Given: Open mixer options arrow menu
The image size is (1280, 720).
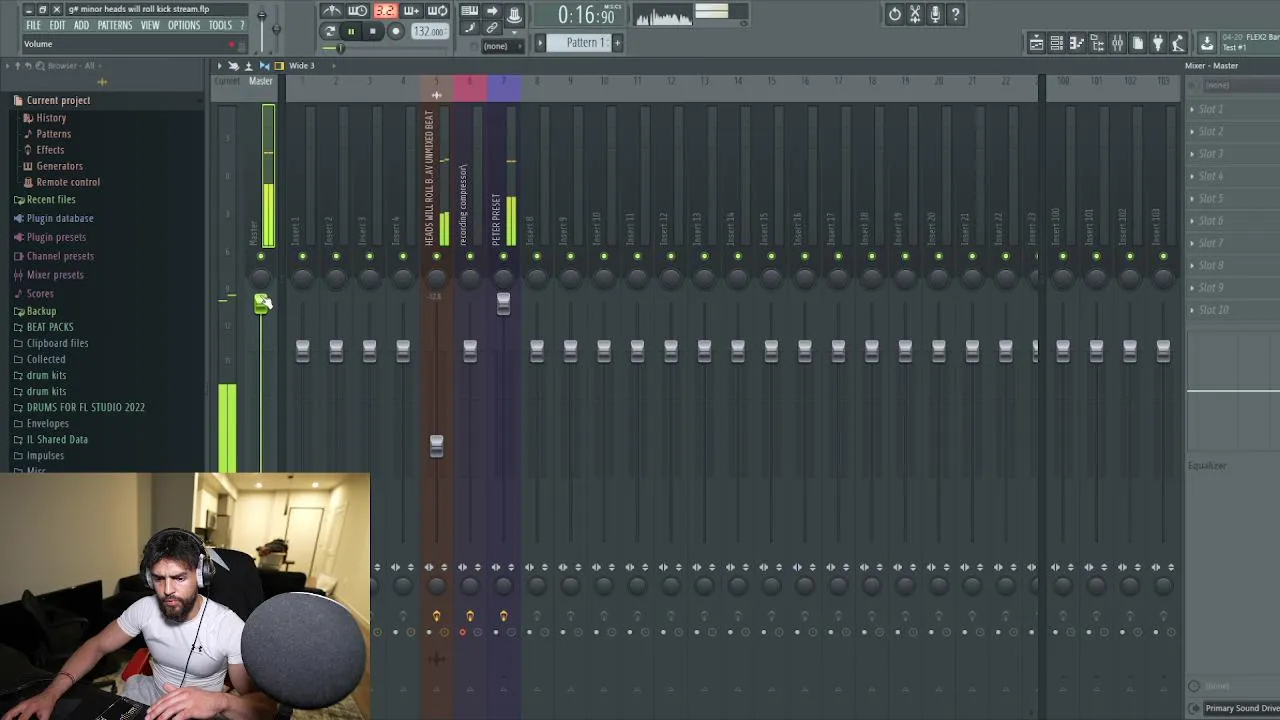Looking at the screenshot, I should click(220, 66).
